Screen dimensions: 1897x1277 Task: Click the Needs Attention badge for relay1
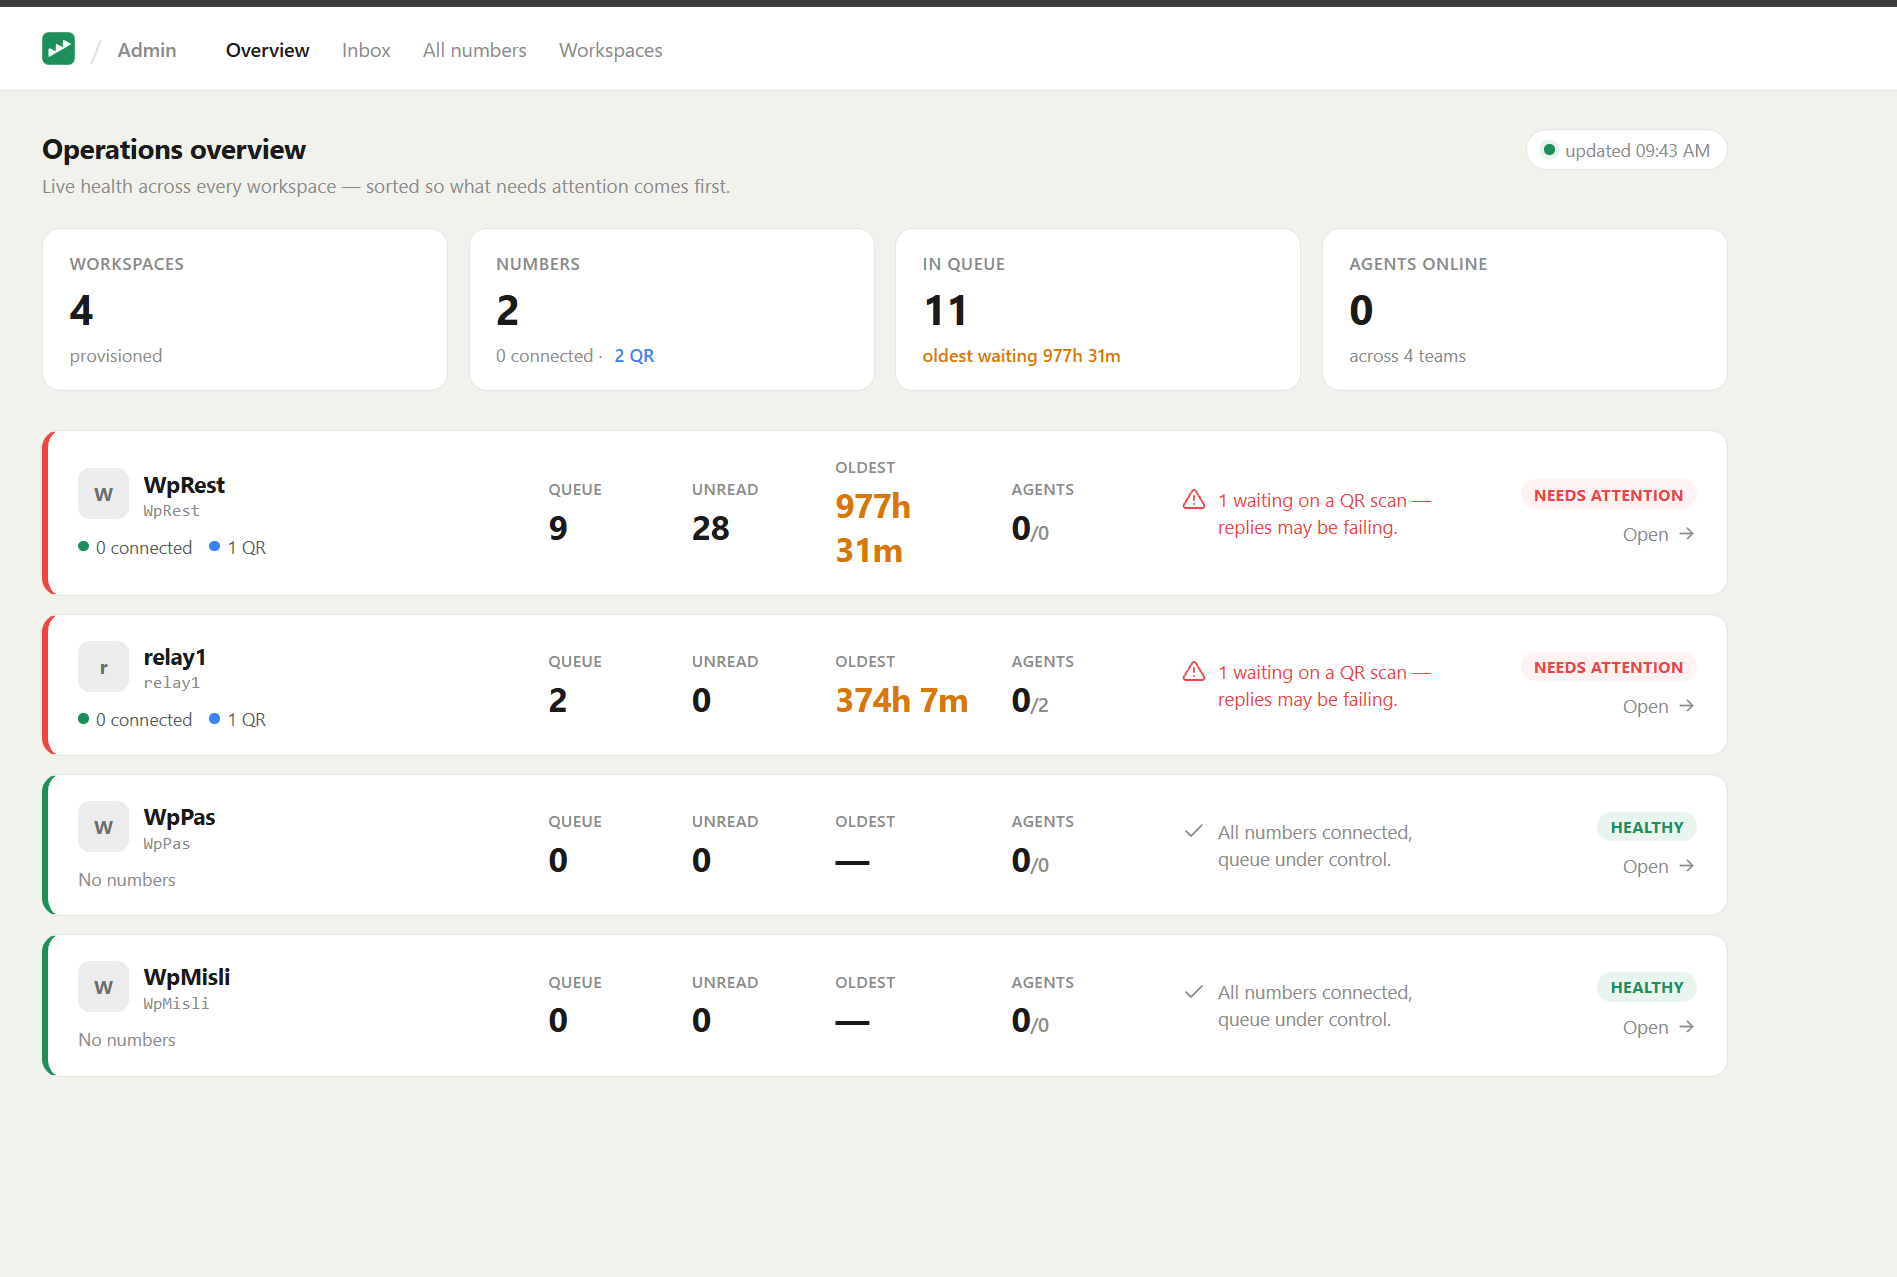tap(1608, 667)
